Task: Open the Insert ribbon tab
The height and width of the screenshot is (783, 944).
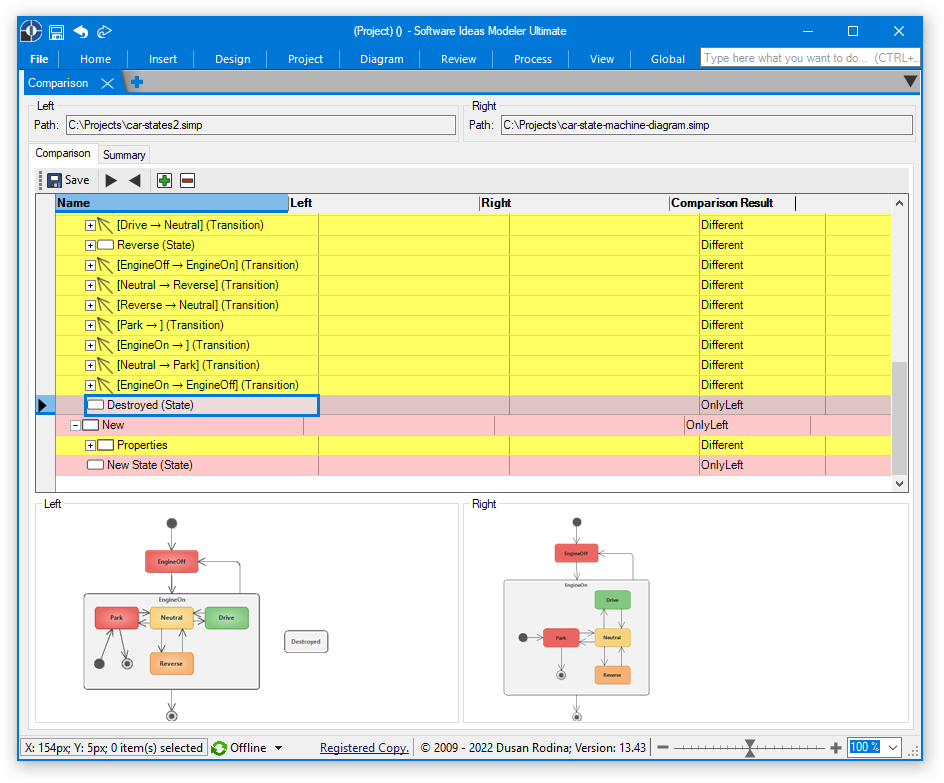Action: [x=163, y=59]
